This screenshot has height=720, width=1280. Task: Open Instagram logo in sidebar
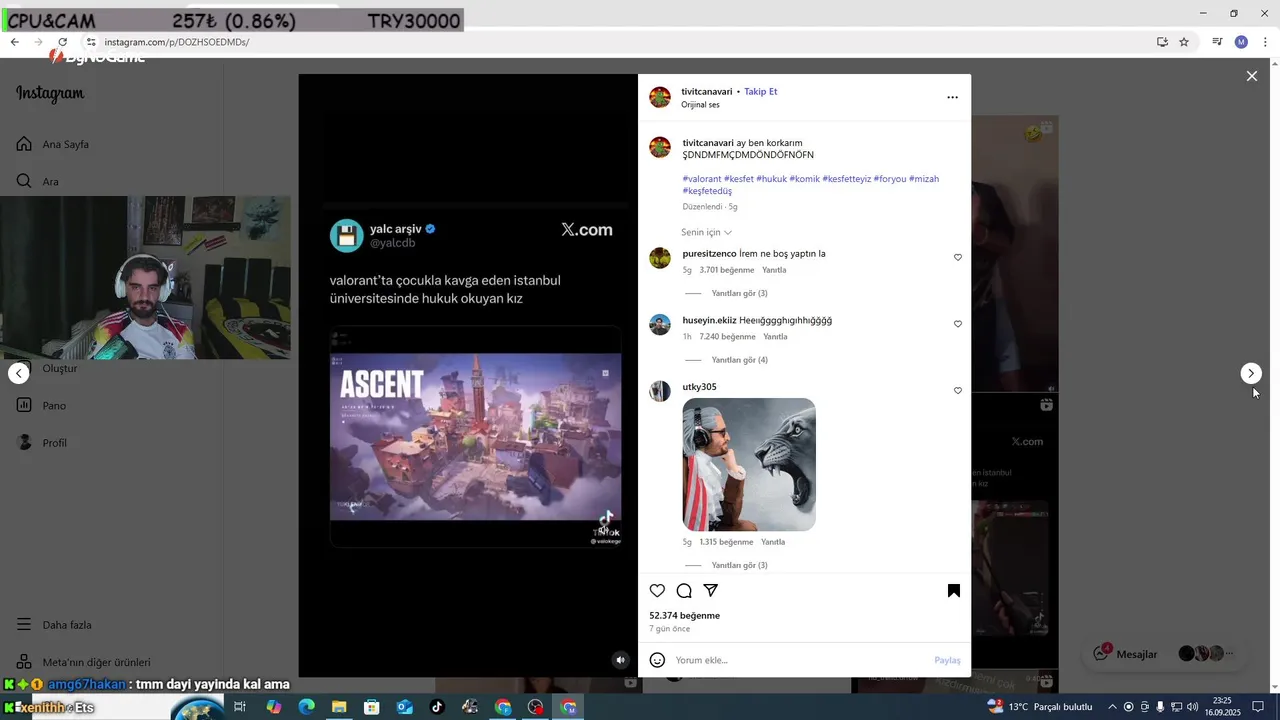50,94
